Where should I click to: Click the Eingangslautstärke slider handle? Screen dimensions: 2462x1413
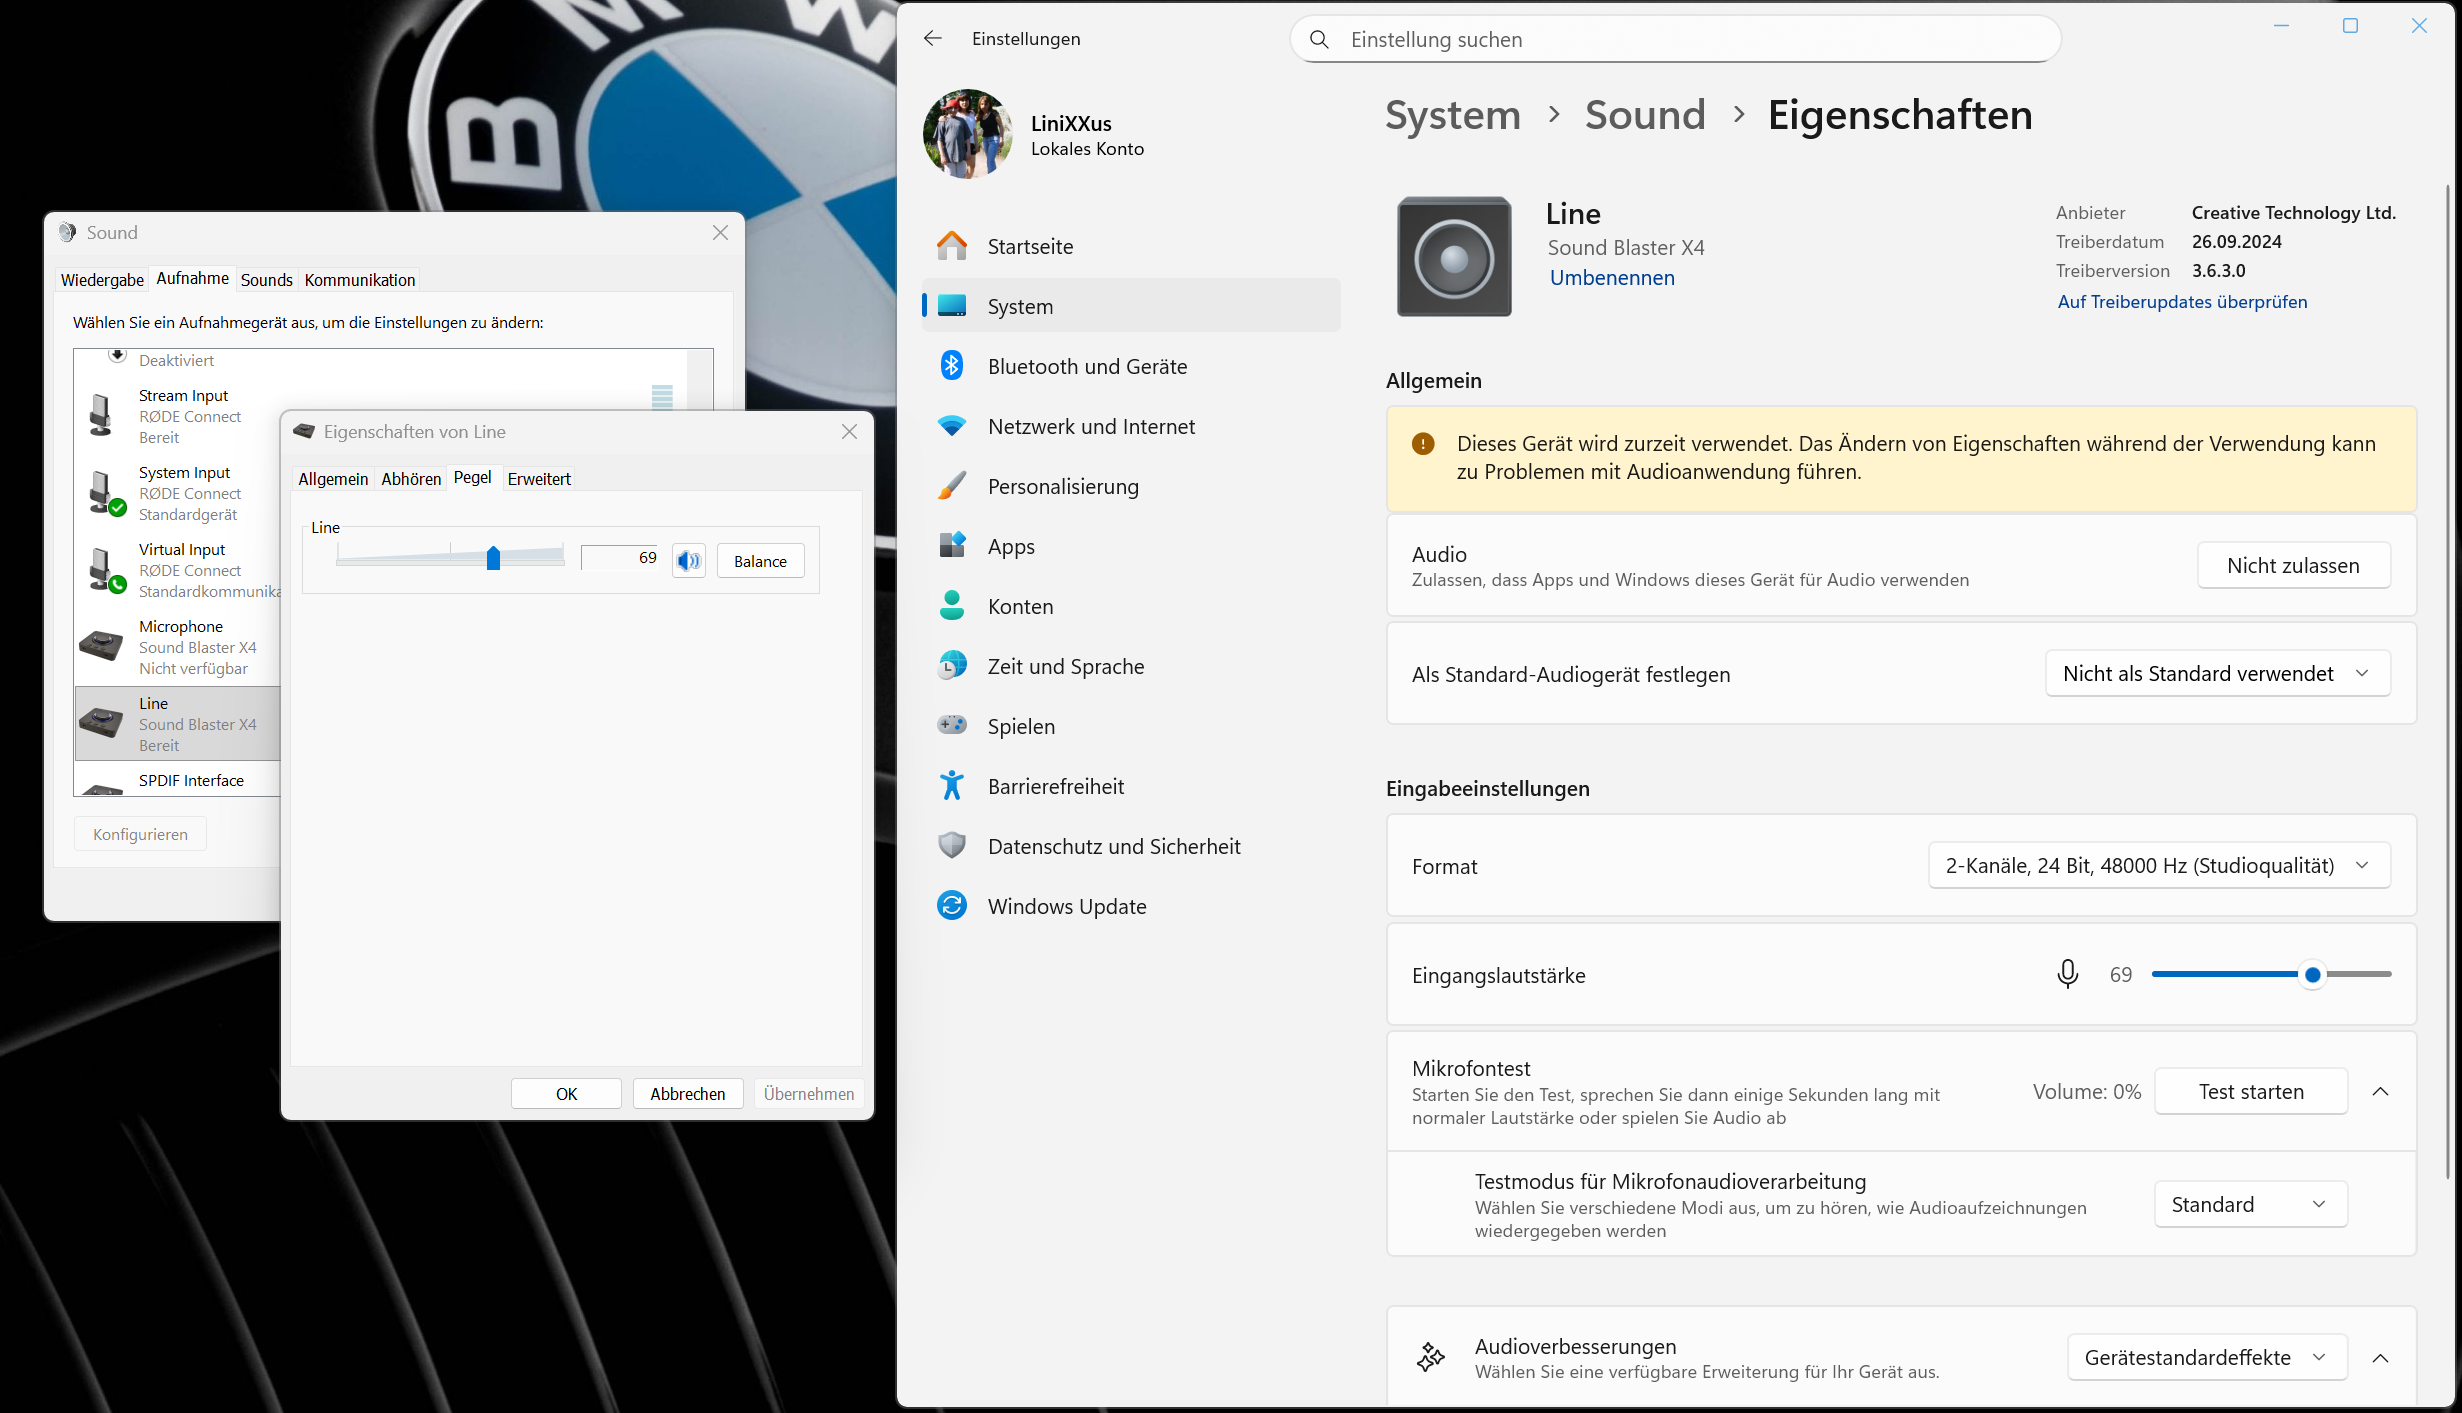point(2312,974)
